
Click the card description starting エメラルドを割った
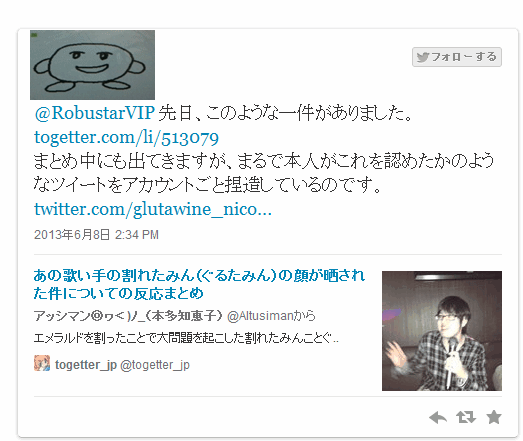186,338
